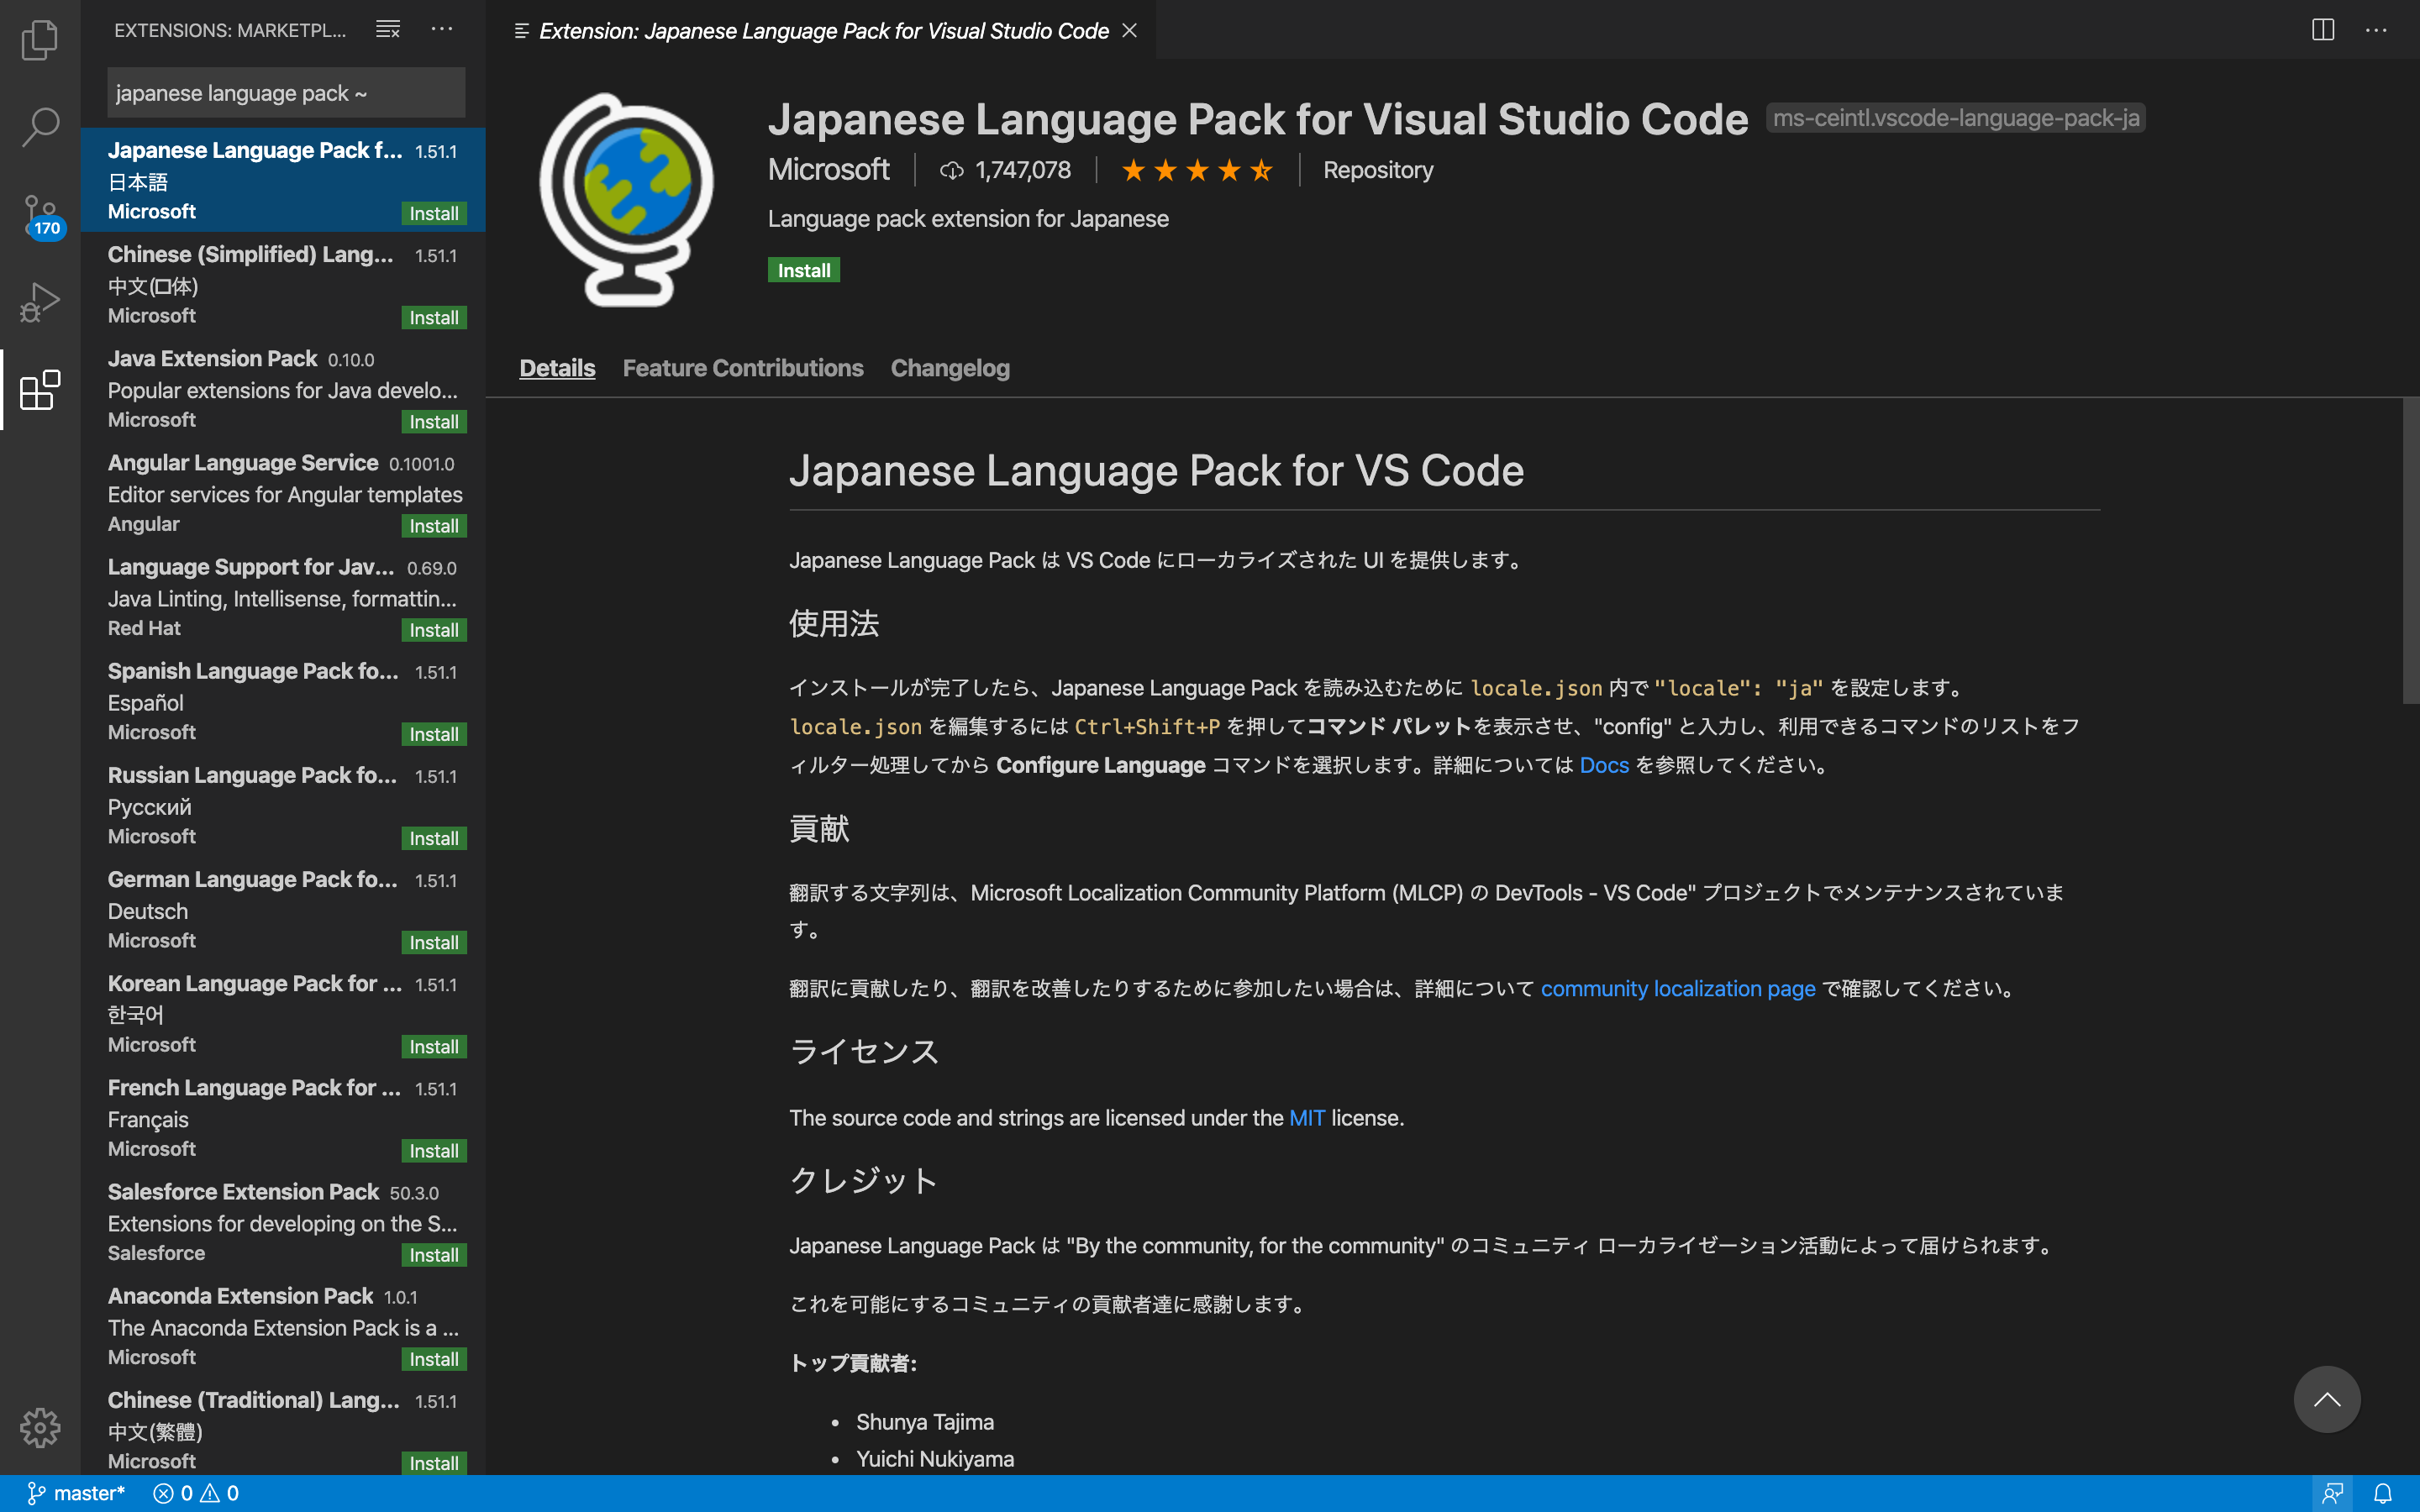Open editor more actions ellipsis menu
The image size is (2420, 1512).
click(x=2376, y=30)
